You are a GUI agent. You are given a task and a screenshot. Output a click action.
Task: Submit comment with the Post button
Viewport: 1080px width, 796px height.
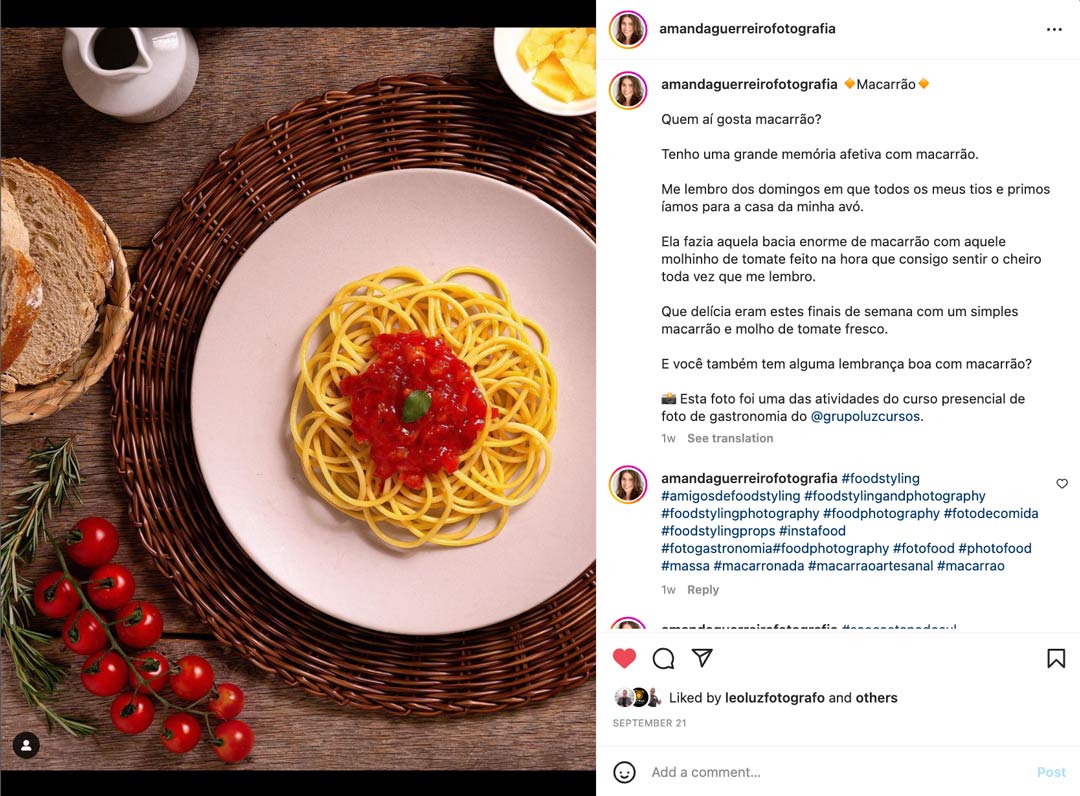[x=1051, y=772]
